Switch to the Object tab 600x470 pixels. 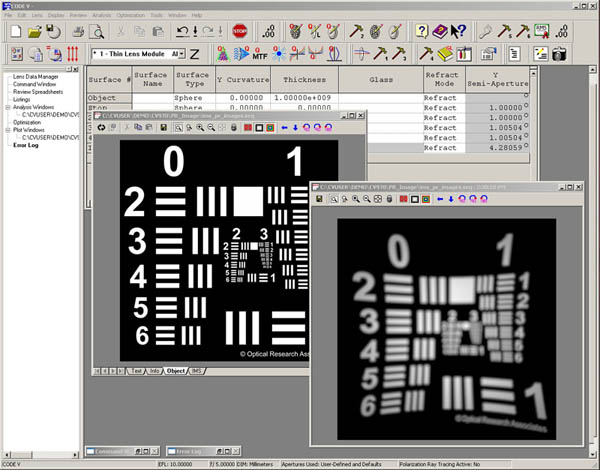point(176,370)
